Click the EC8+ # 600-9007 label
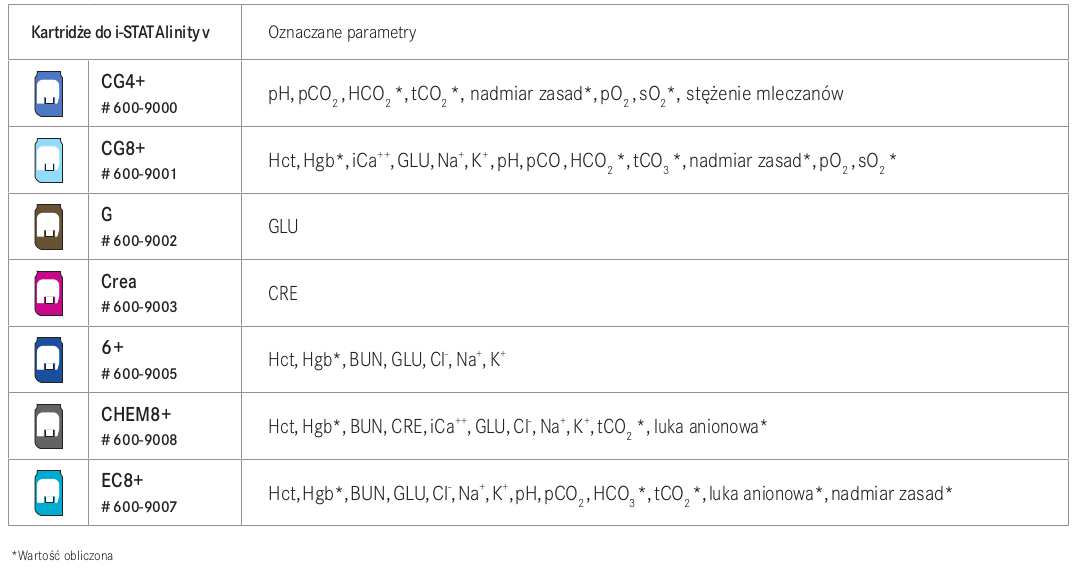This screenshot has height=574, width=1082. click(x=139, y=493)
